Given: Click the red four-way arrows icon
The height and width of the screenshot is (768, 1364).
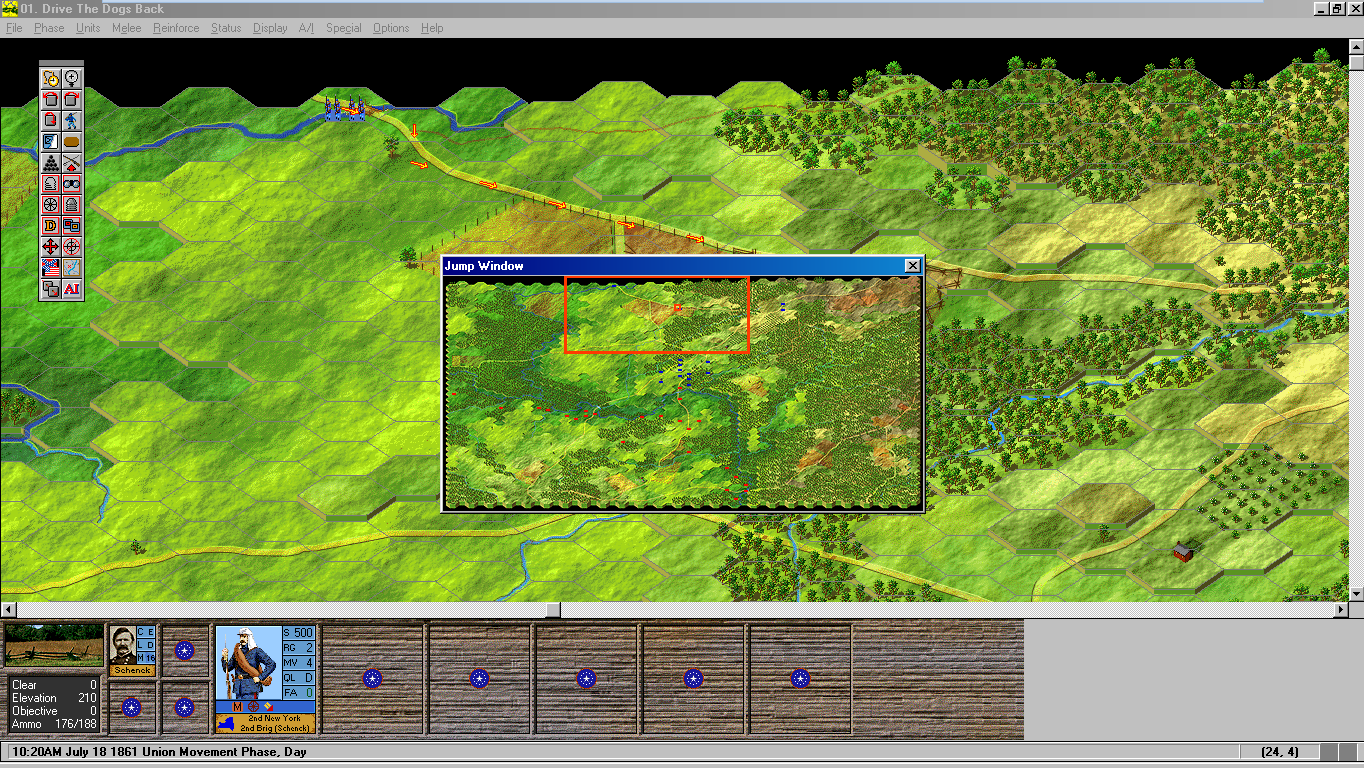Looking at the screenshot, I should pos(51,246).
